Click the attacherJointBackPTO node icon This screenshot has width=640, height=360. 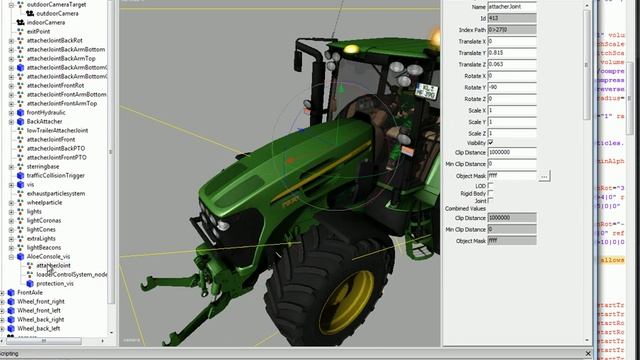click(20, 149)
